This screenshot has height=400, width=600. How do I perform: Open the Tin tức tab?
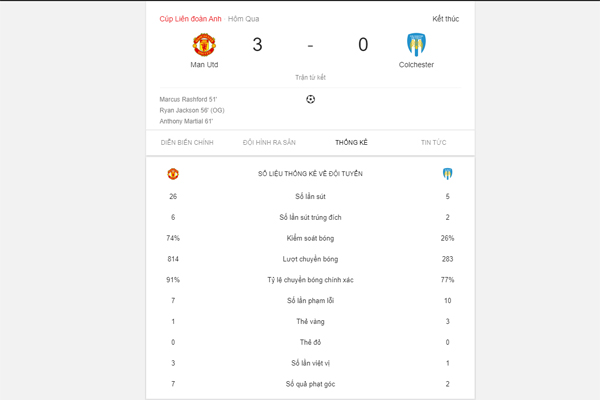[x=434, y=142]
